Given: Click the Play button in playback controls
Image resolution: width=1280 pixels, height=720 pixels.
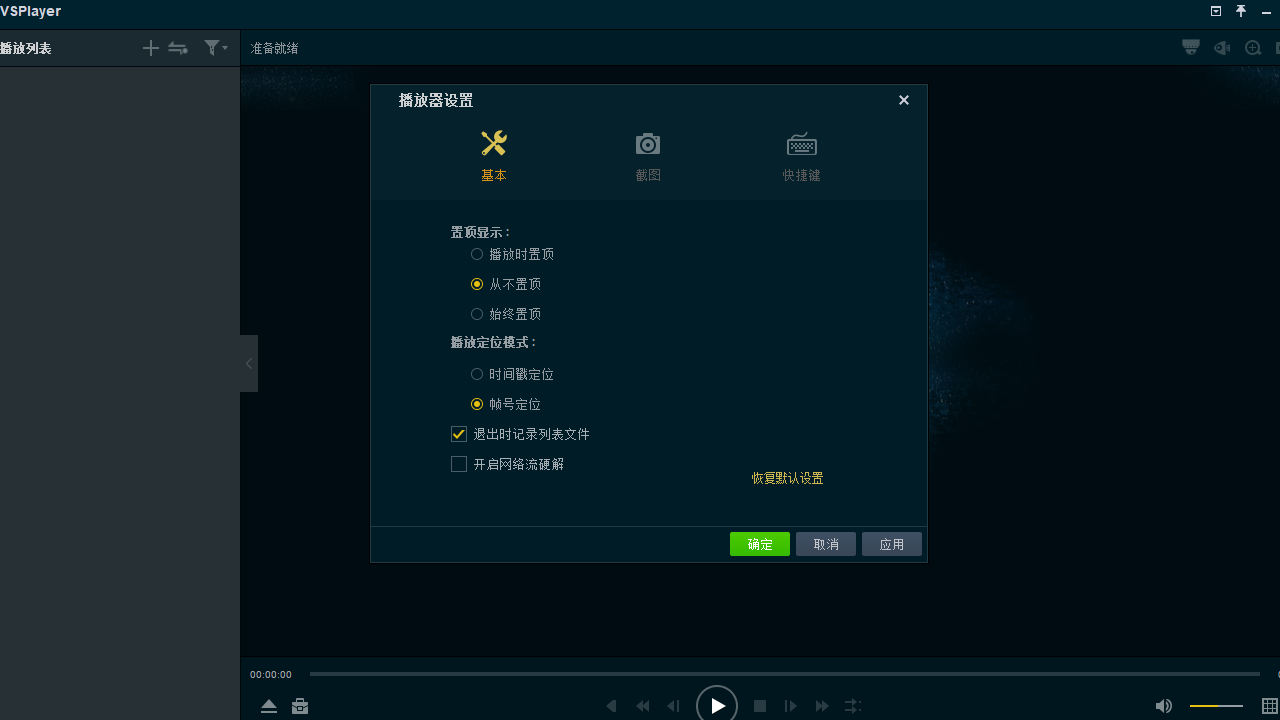Looking at the screenshot, I should click(x=717, y=705).
